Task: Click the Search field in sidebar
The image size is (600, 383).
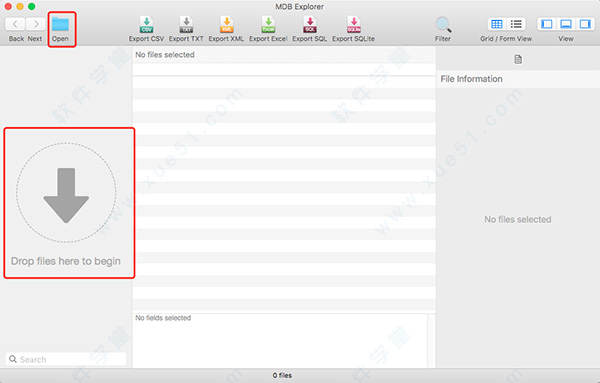Action: coord(66,359)
